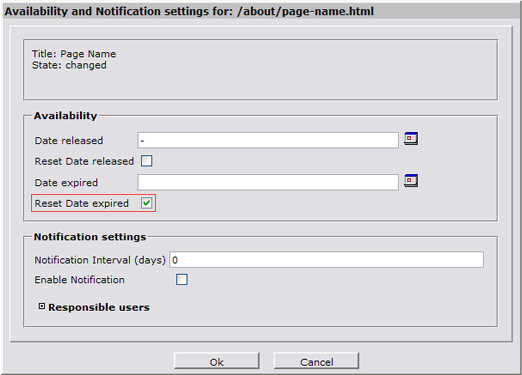Focus the Date released input field
The height and width of the screenshot is (375, 522).
tap(268, 140)
